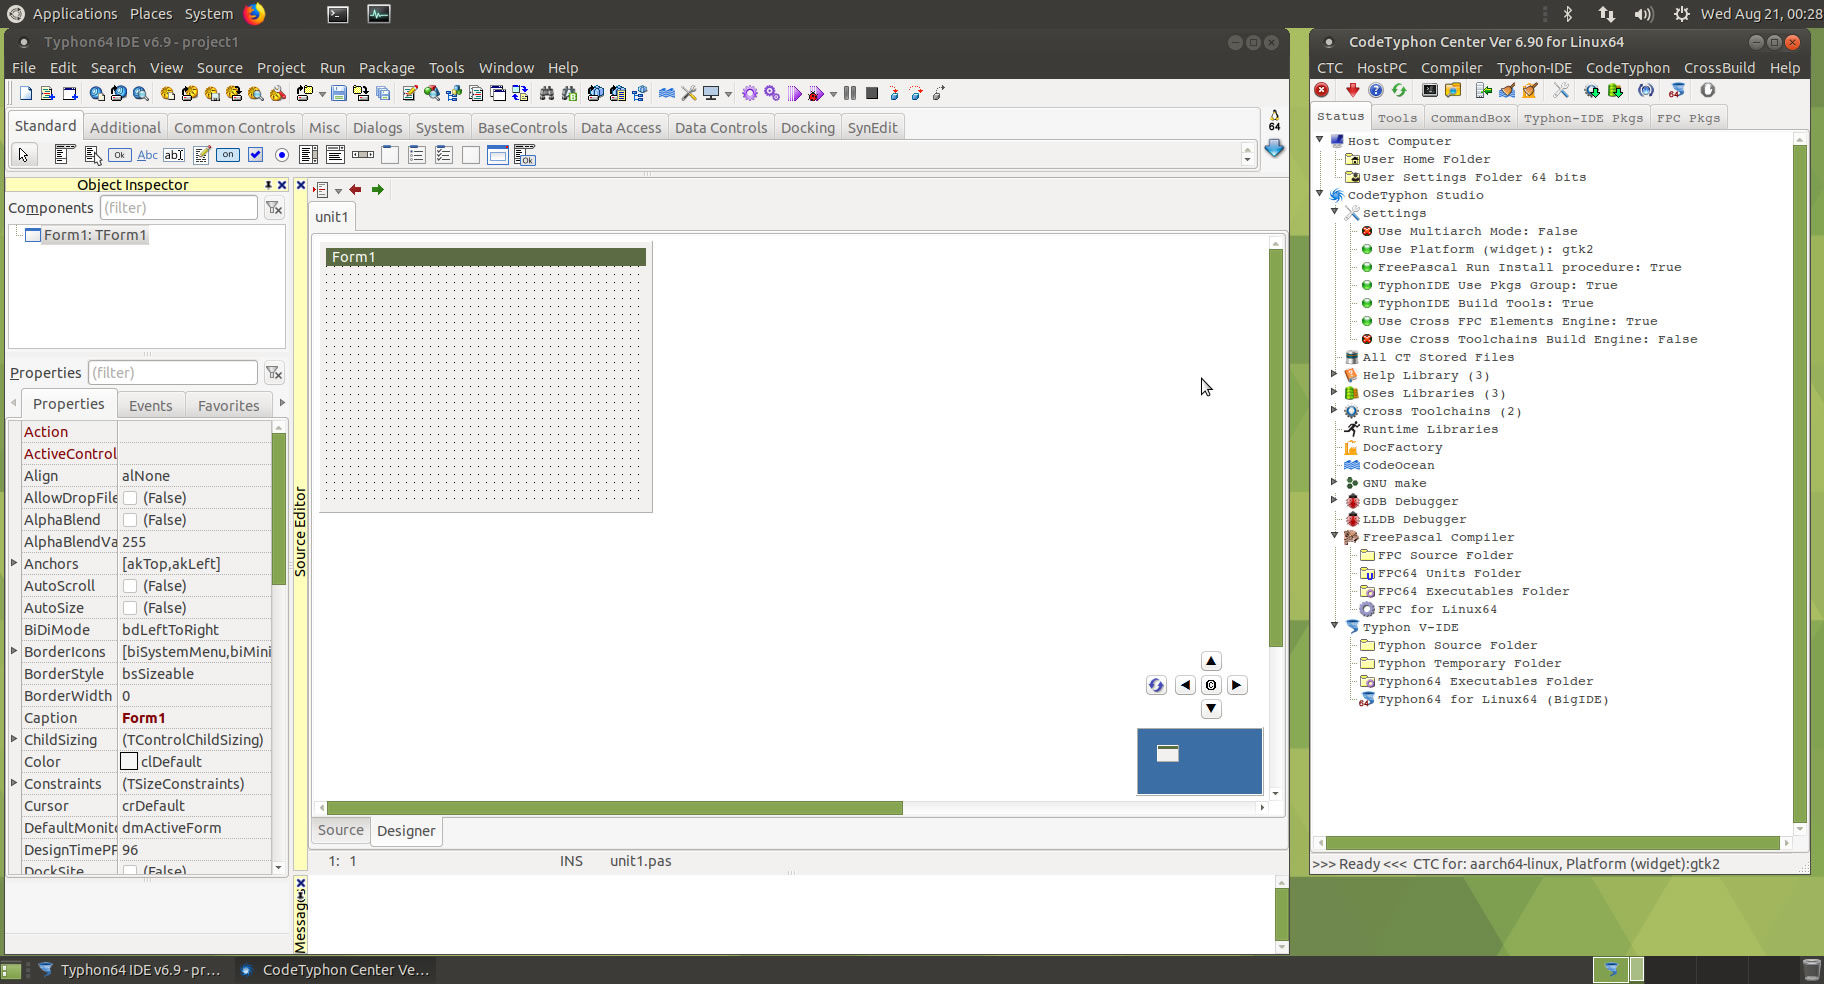
Task: Collapse the Host Computer tree node
Action: pos(1320,140)
